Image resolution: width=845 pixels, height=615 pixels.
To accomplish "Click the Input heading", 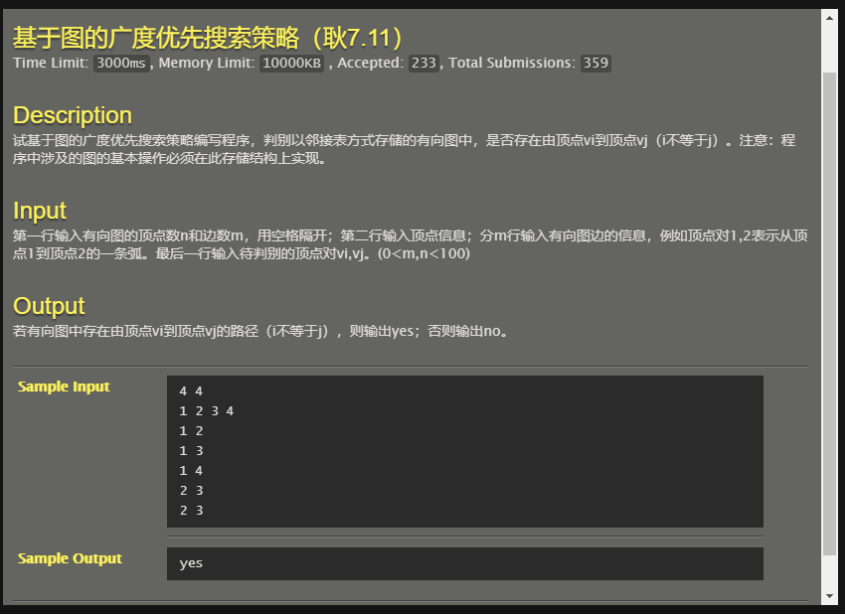I will 39,211.
